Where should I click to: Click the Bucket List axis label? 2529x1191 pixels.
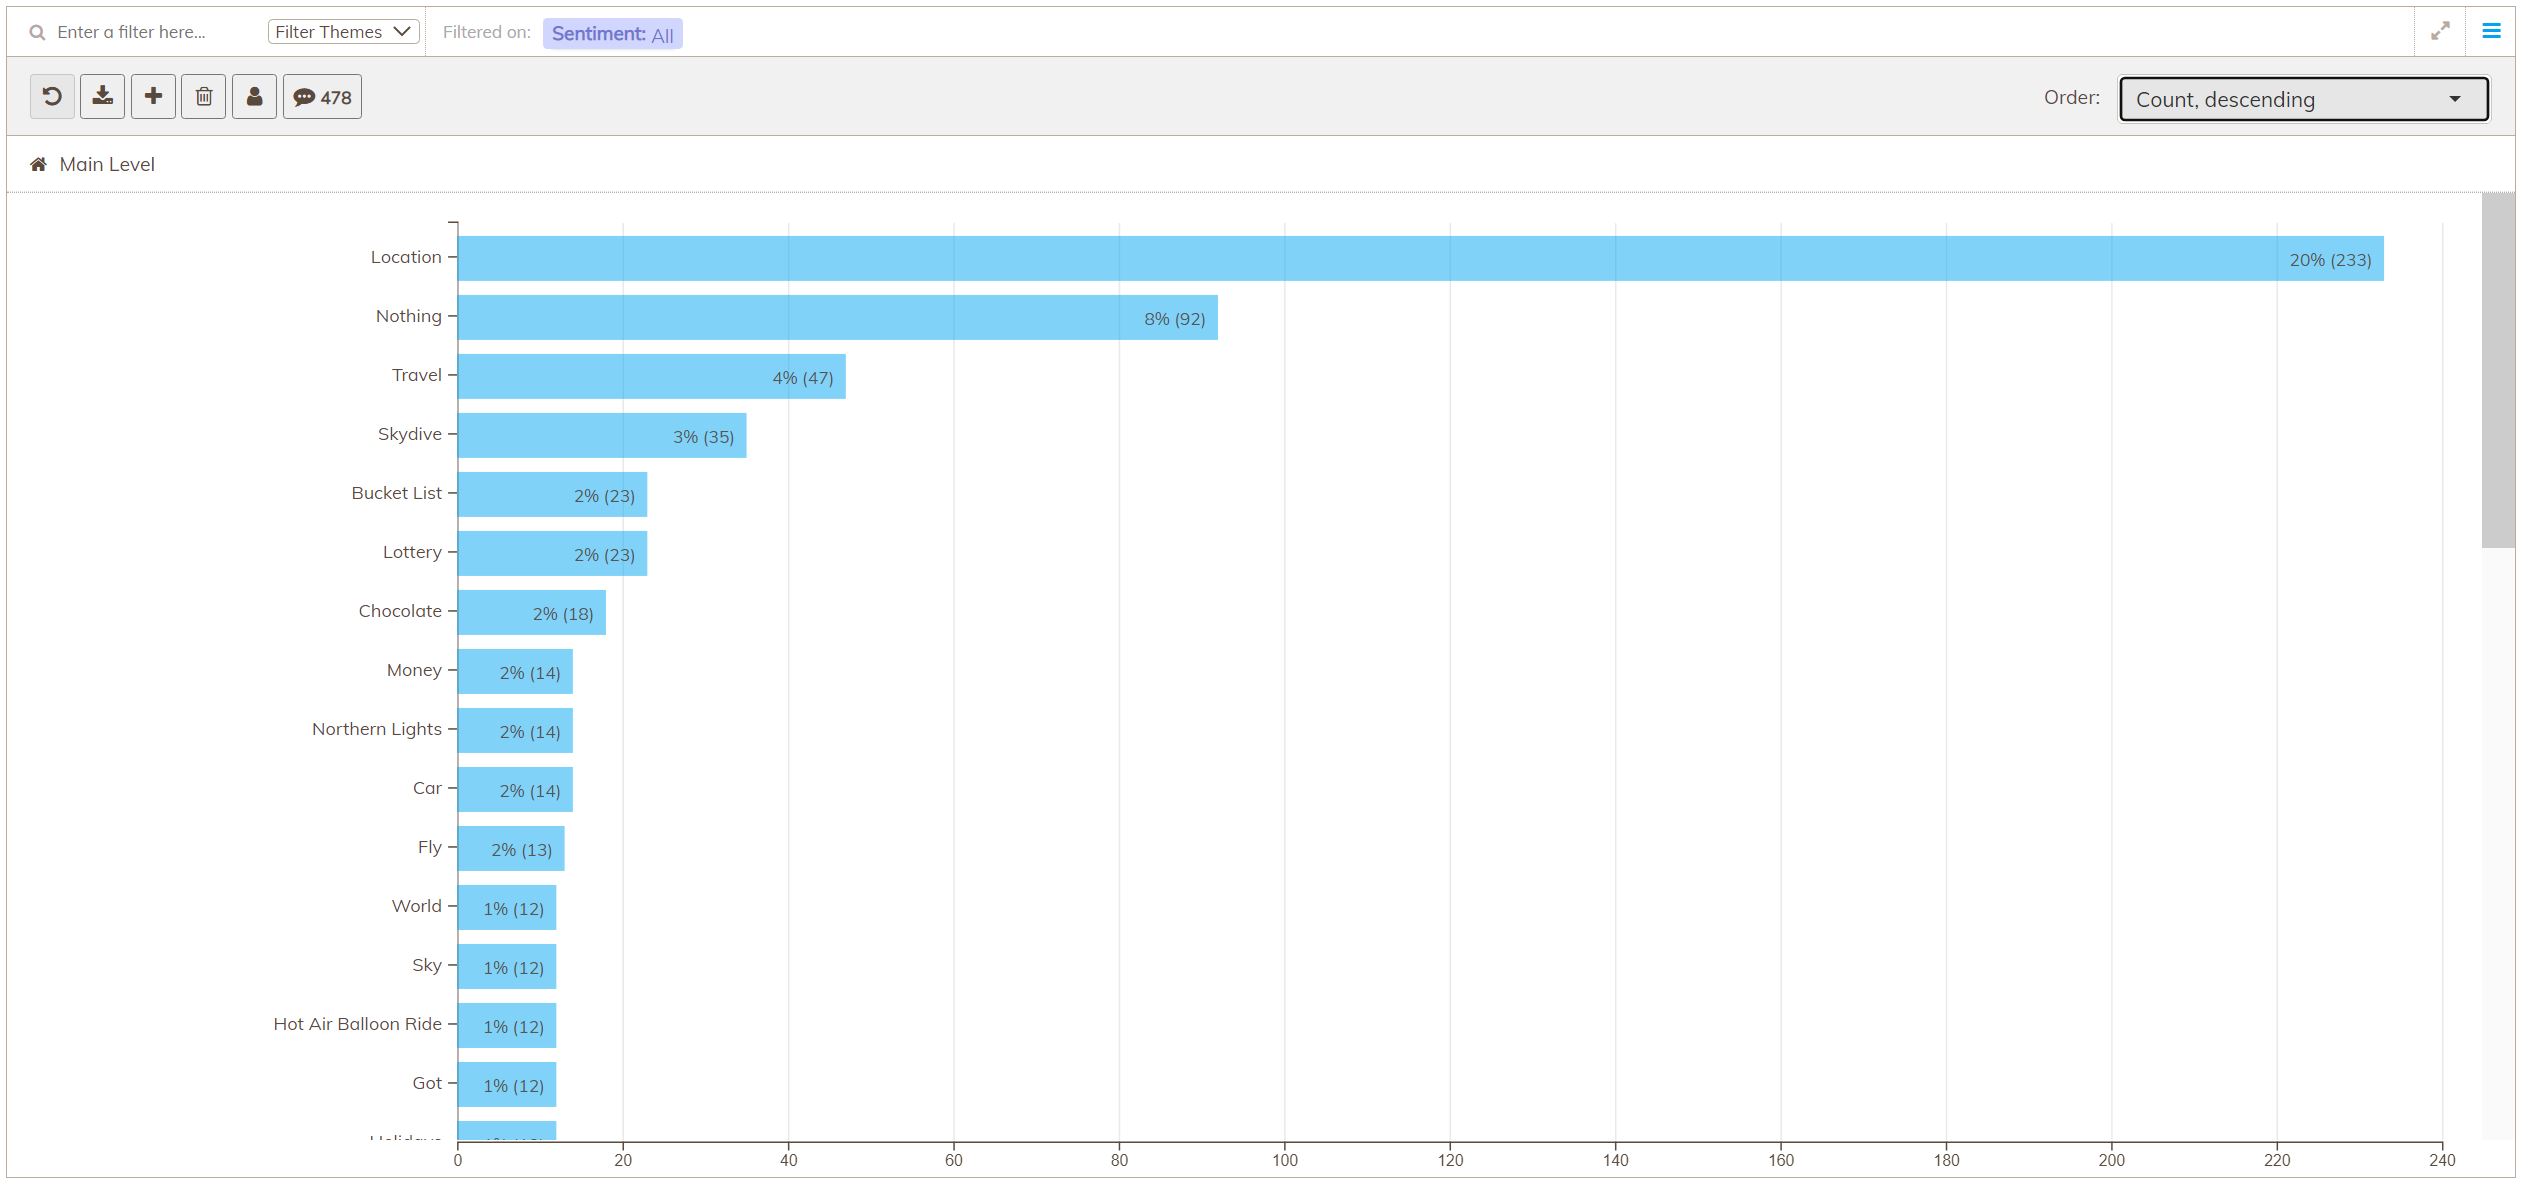(396, 493)
